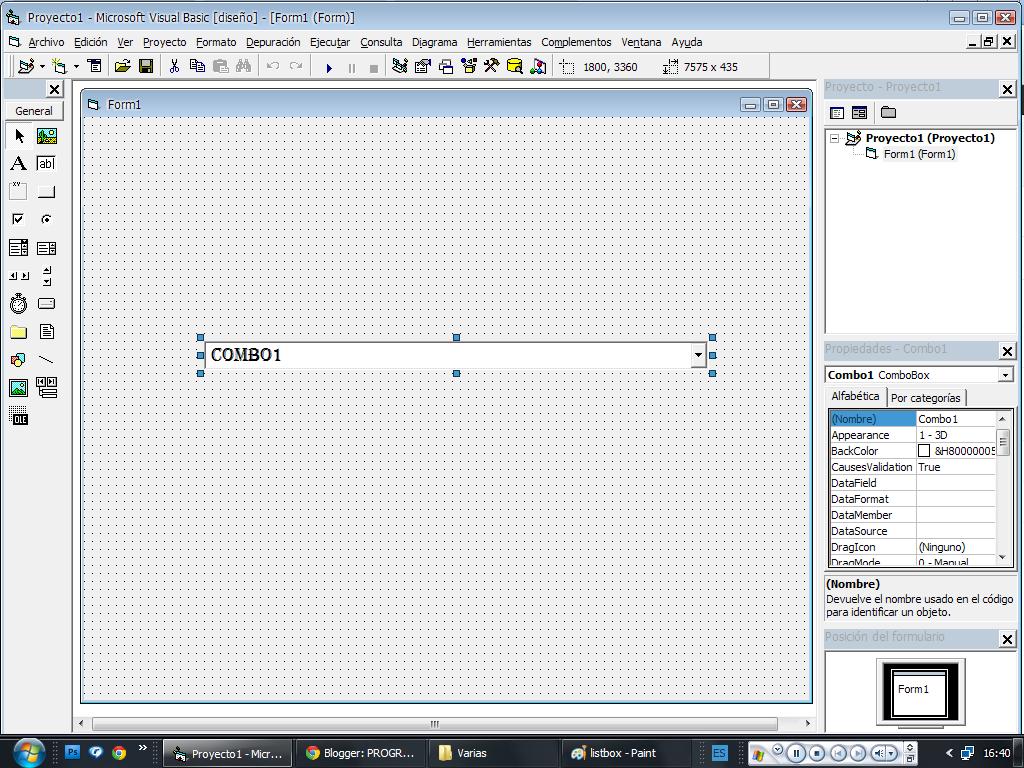Click Open Project toolbar icon
1024x768 pixels.
(x=122, y=67)
